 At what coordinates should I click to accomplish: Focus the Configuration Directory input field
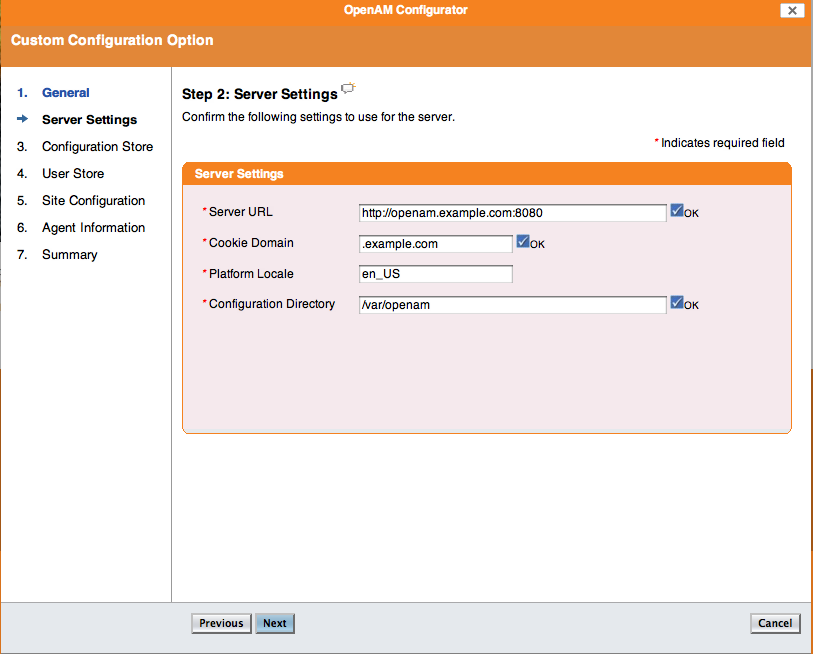(x=512, y=305)
